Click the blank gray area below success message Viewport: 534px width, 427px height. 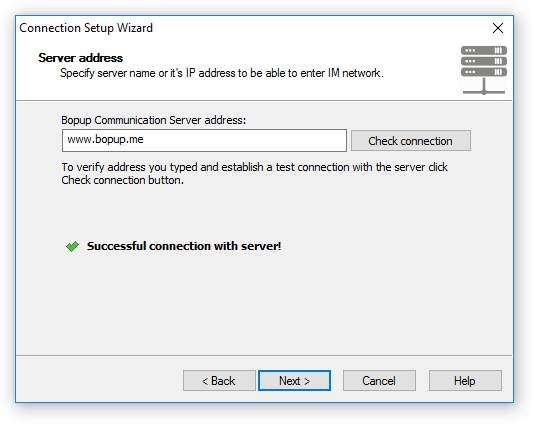pos(264,303)
